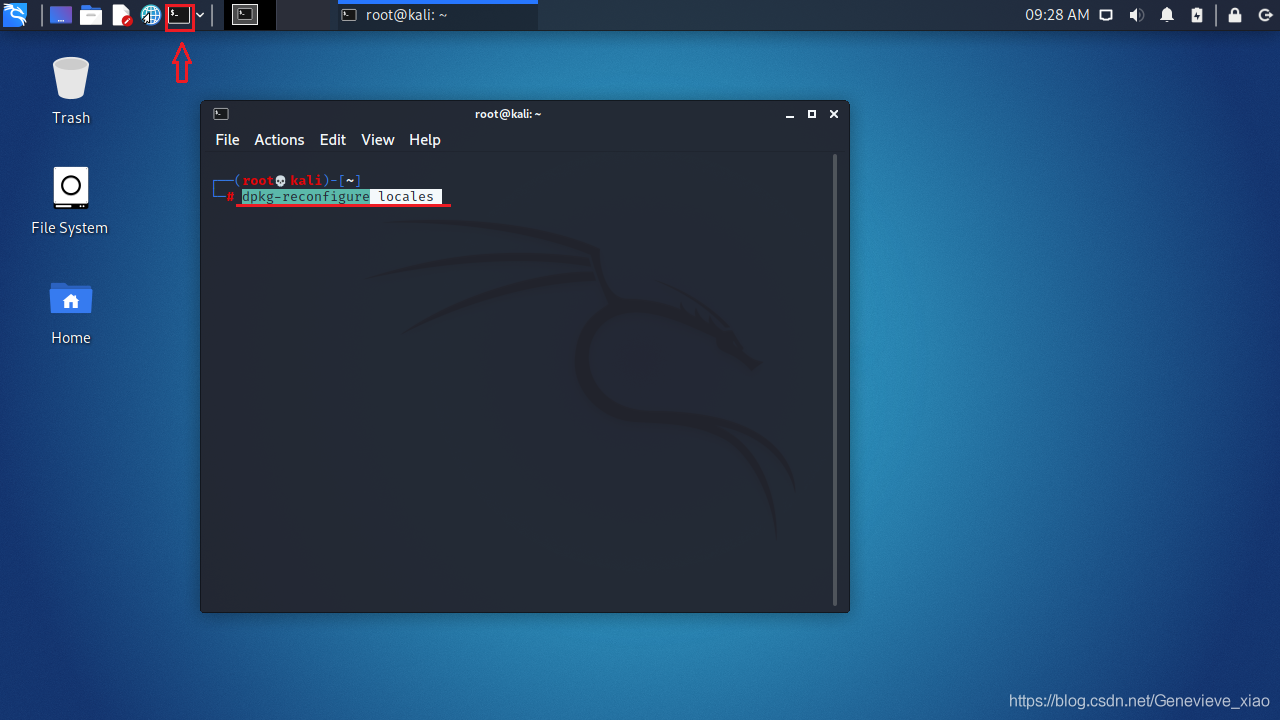Launch the file manager from the panel
Image resolution: width=1280 pixels, height=720 pixels.
[x=91, y=15]
